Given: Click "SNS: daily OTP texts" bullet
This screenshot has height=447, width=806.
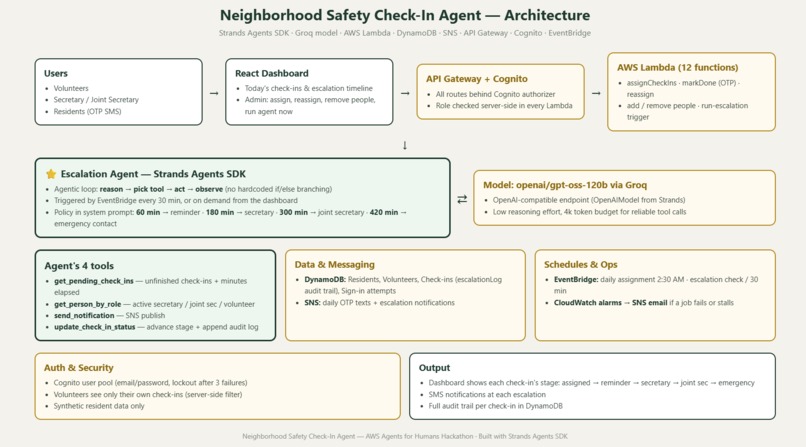Looking at the screenshot, I should pos(379,303).
